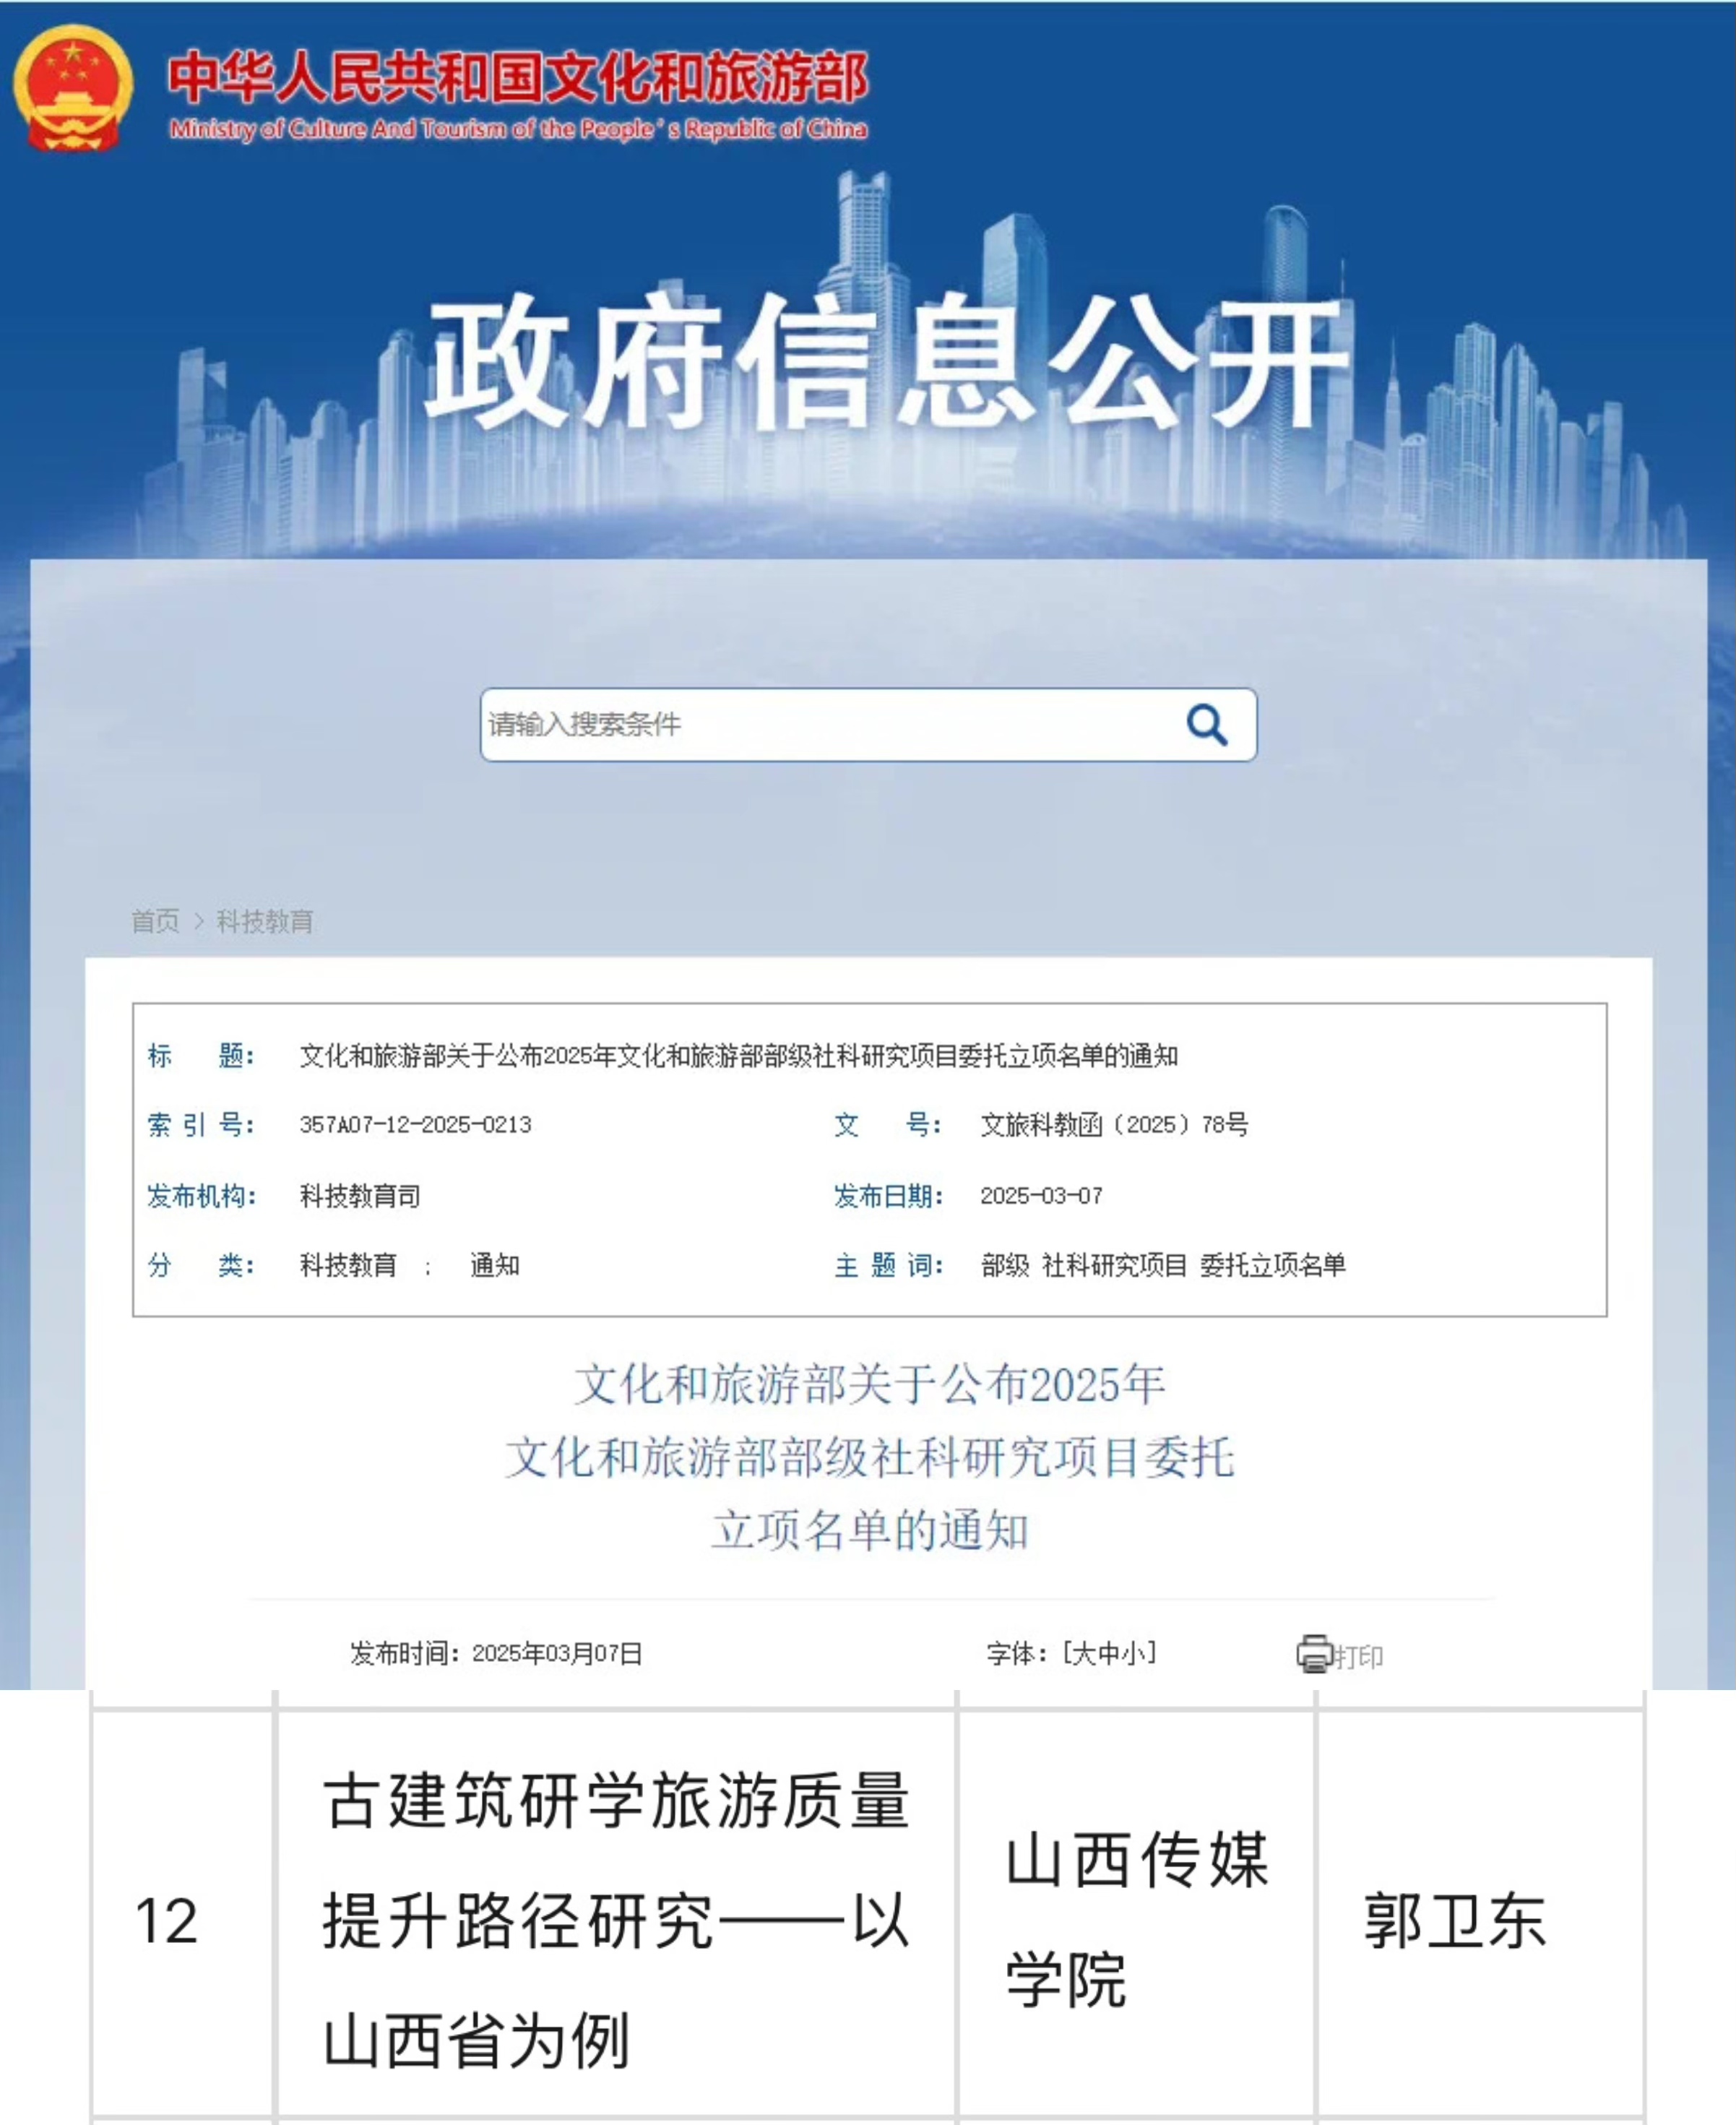Click the 标题 field notice title text
The image size is (1736, 2125).
click(x=738, y=1056)
